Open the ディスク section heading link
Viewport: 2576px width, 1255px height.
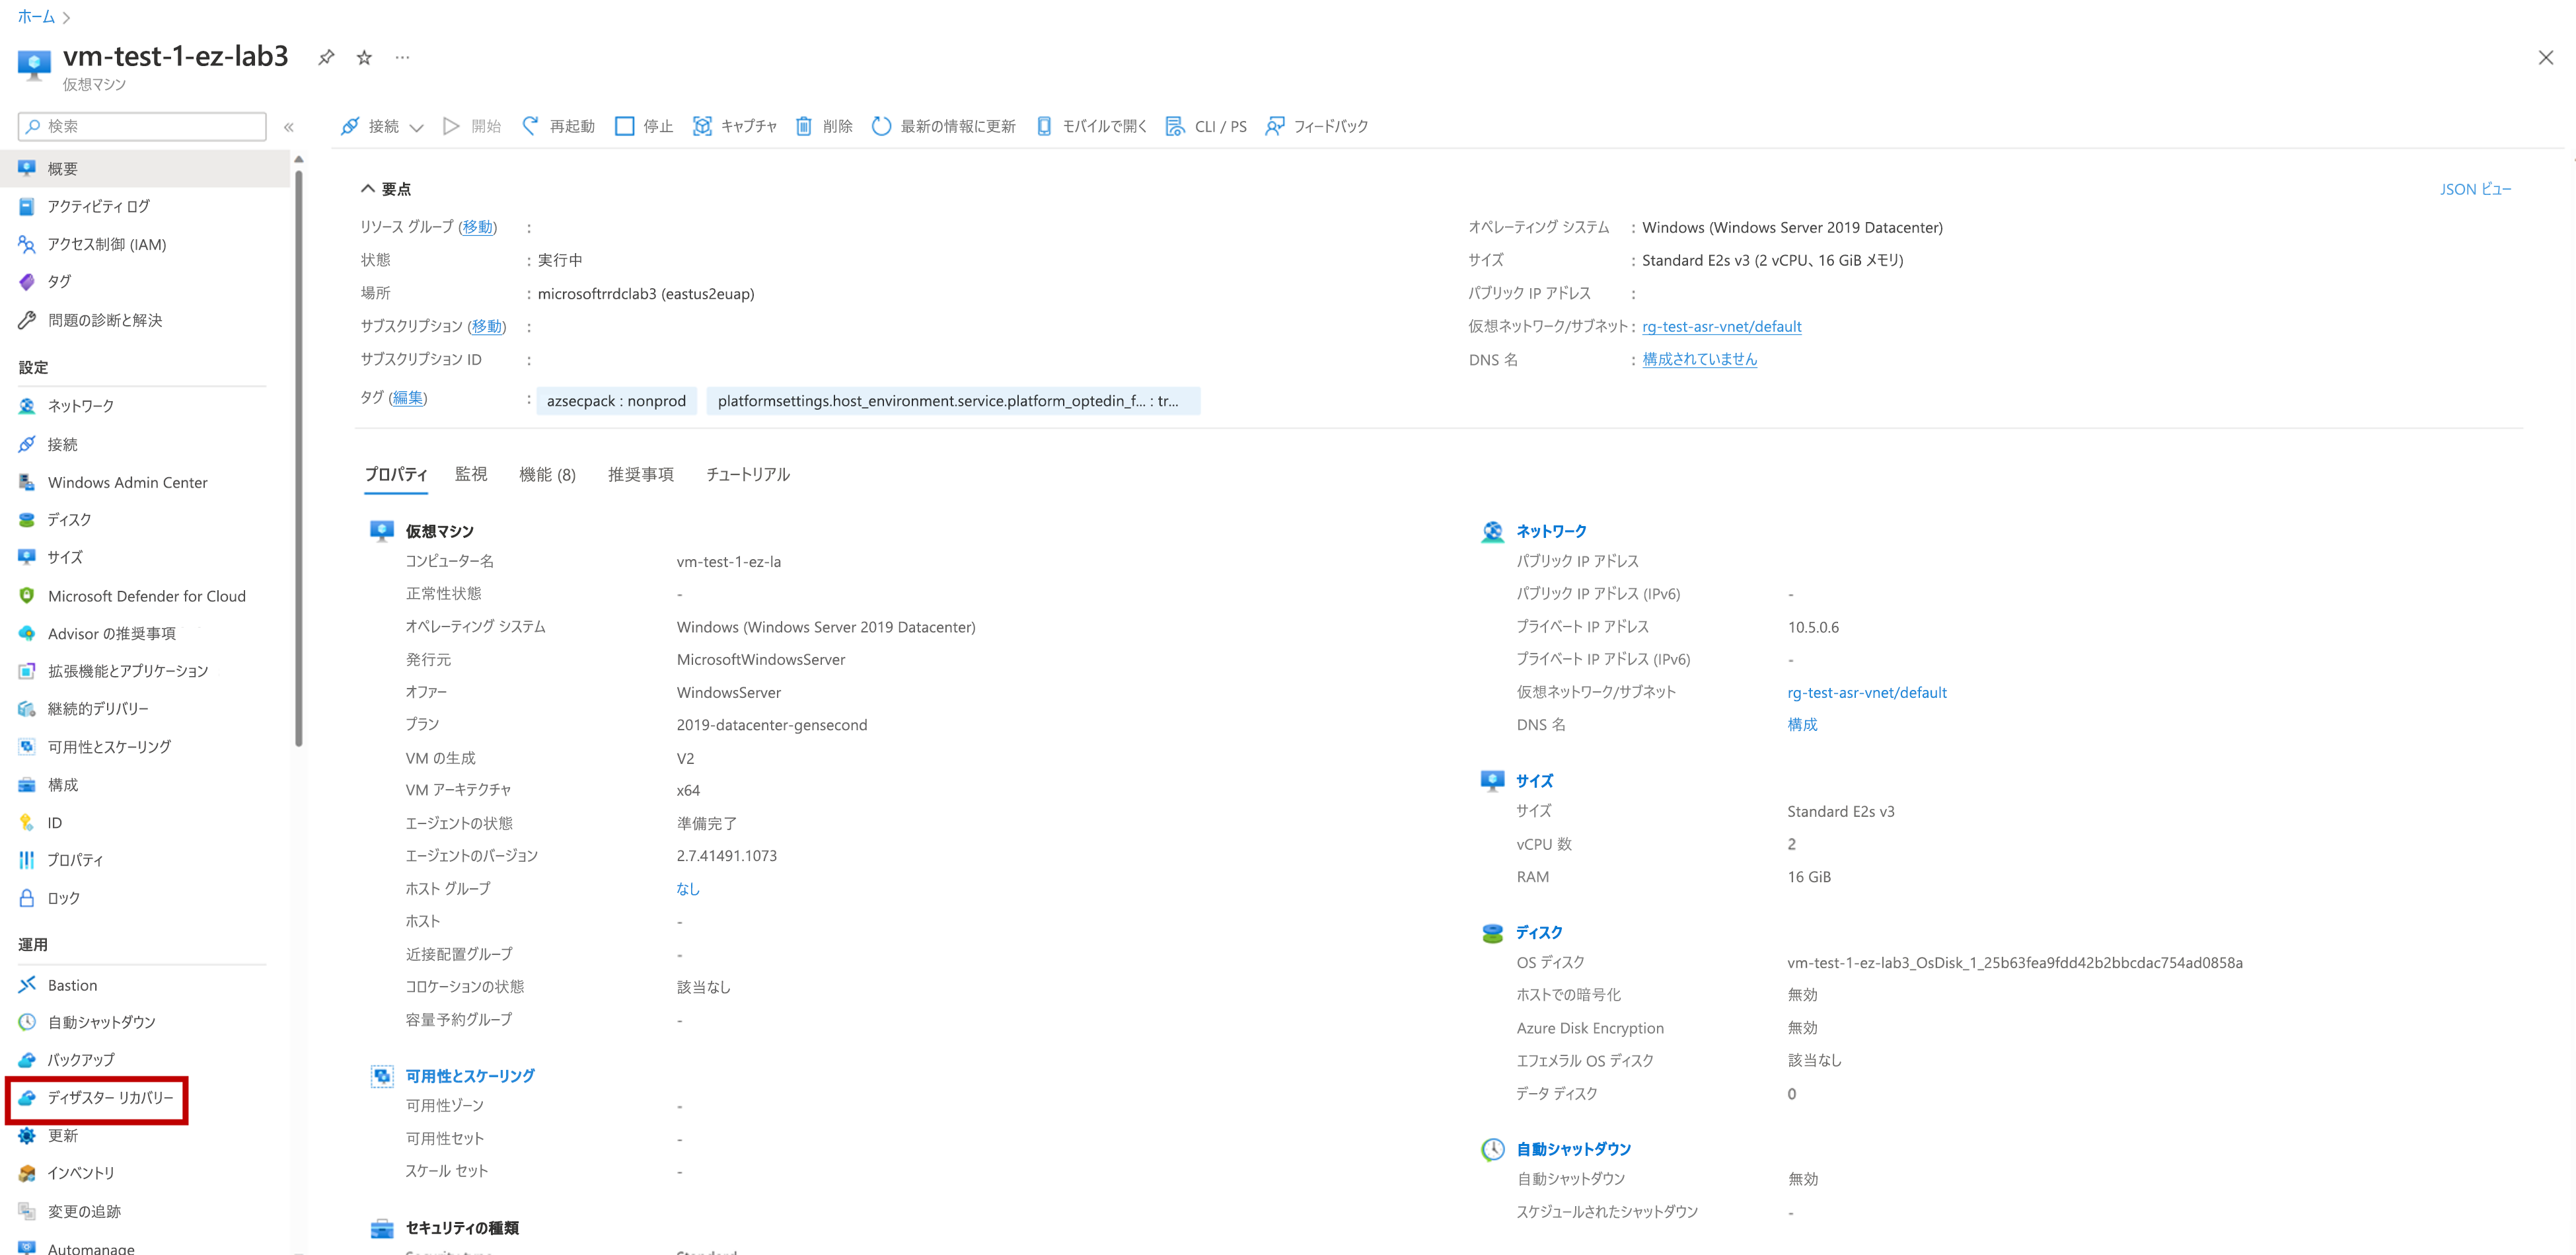(x=1539, y=932)
